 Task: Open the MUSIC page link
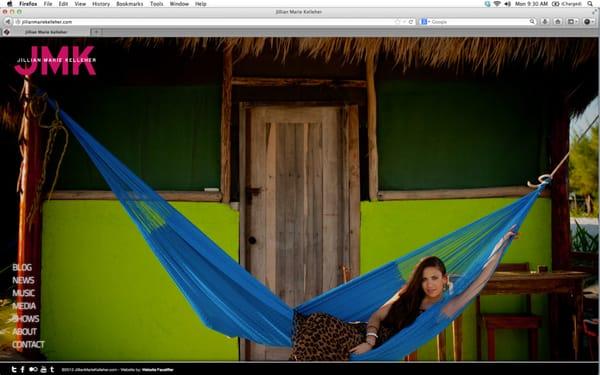click(x=23, y=293)
